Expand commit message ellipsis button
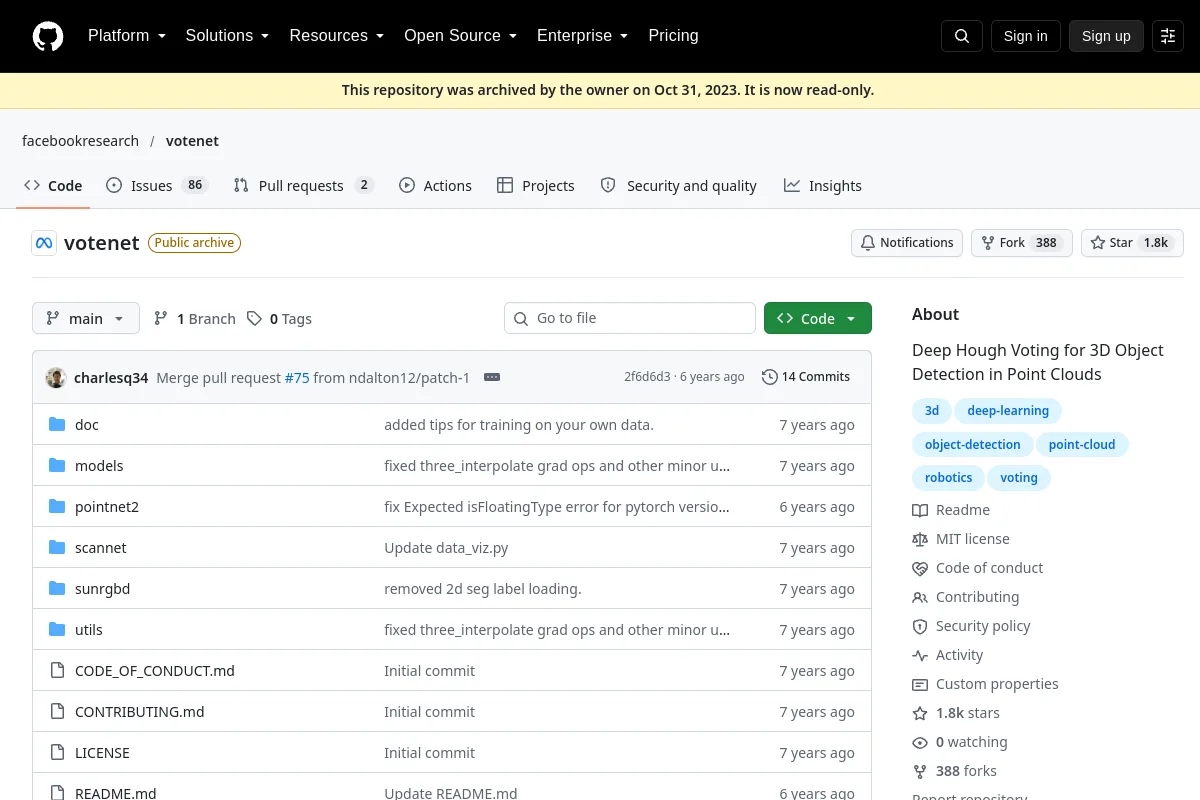This screenshot has width=1200, height=800. coord(491,377)
